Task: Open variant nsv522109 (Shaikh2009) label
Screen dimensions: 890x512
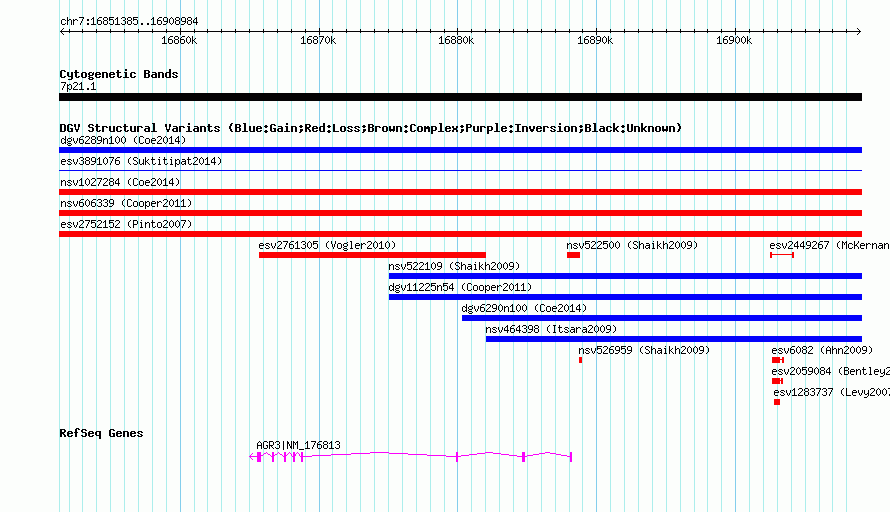Action: pos(454,266)
